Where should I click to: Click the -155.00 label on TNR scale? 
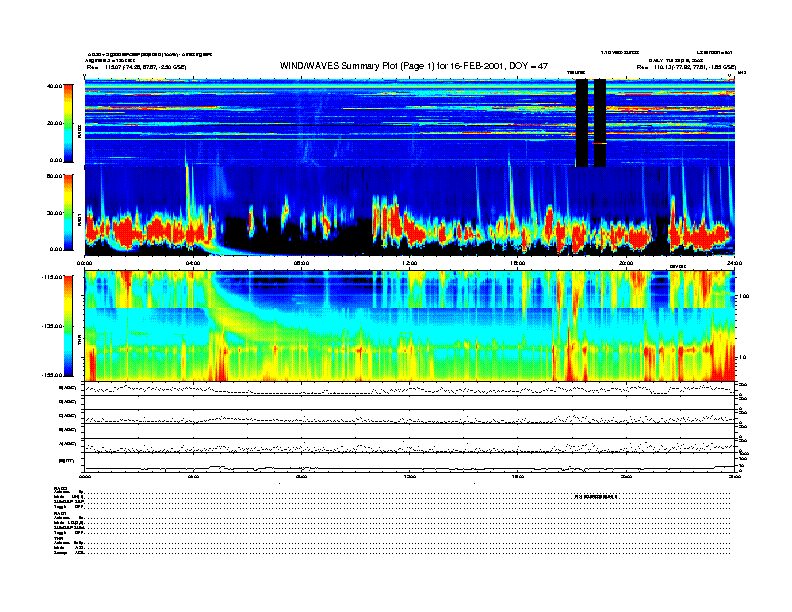[x=53, y=375]
